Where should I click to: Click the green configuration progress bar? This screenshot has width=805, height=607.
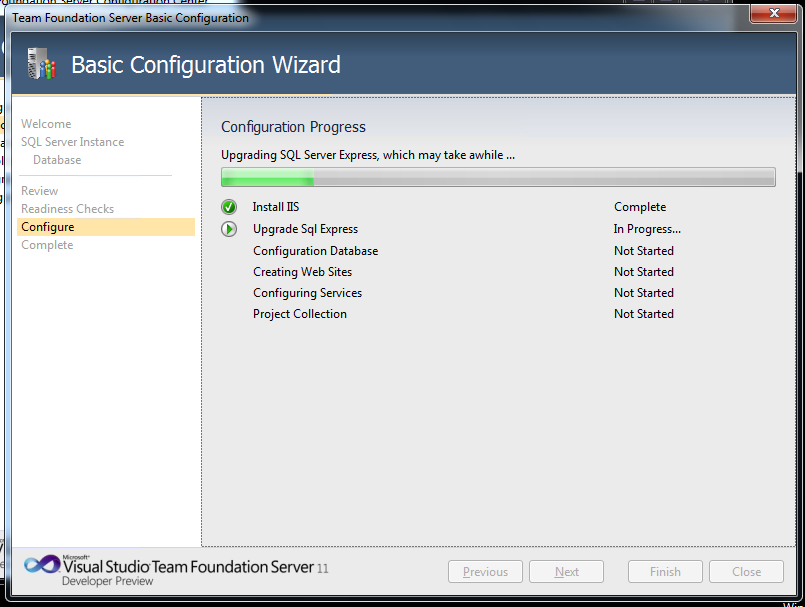click(497, 178)
